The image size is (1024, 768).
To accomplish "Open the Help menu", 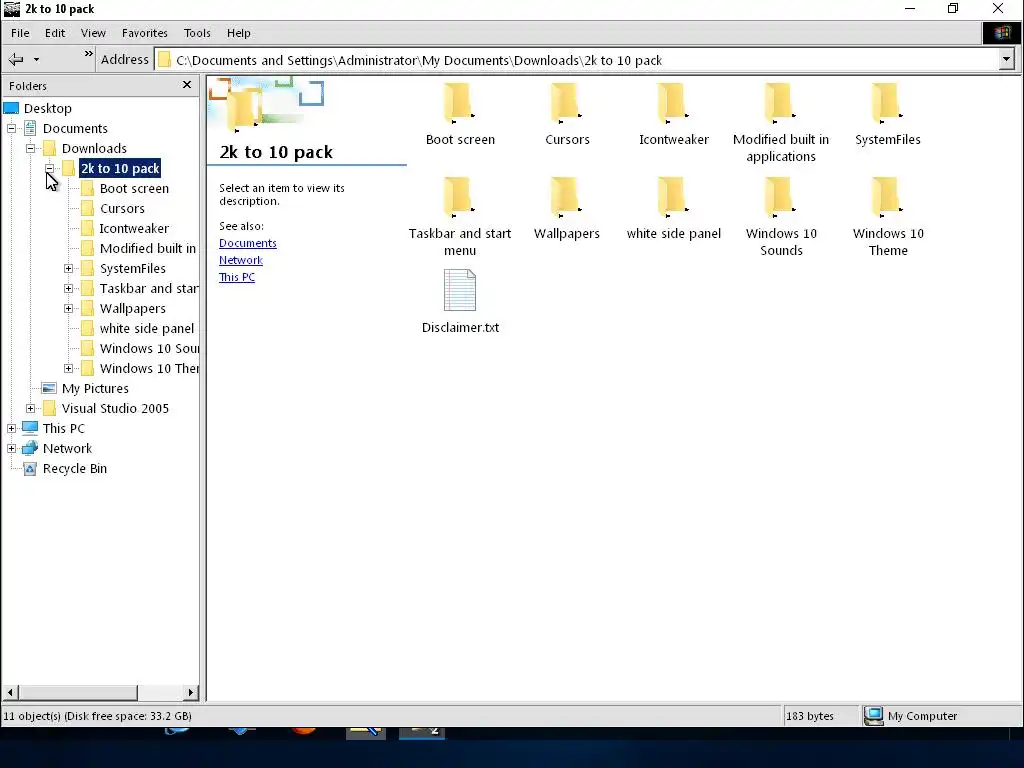I will [x=239, y=33].
